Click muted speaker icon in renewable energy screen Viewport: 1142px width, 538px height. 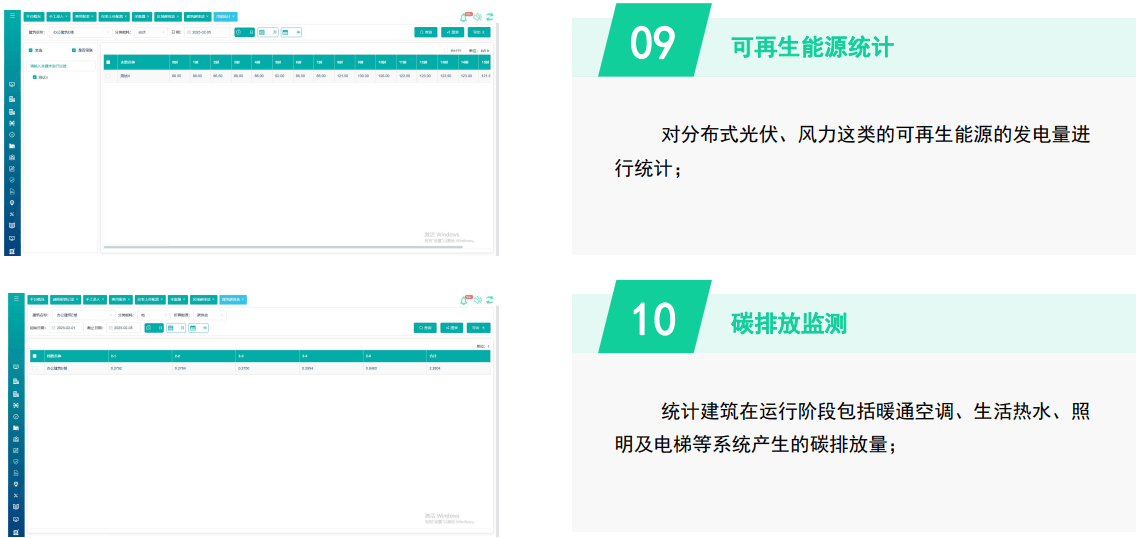(x=477, y=17)
